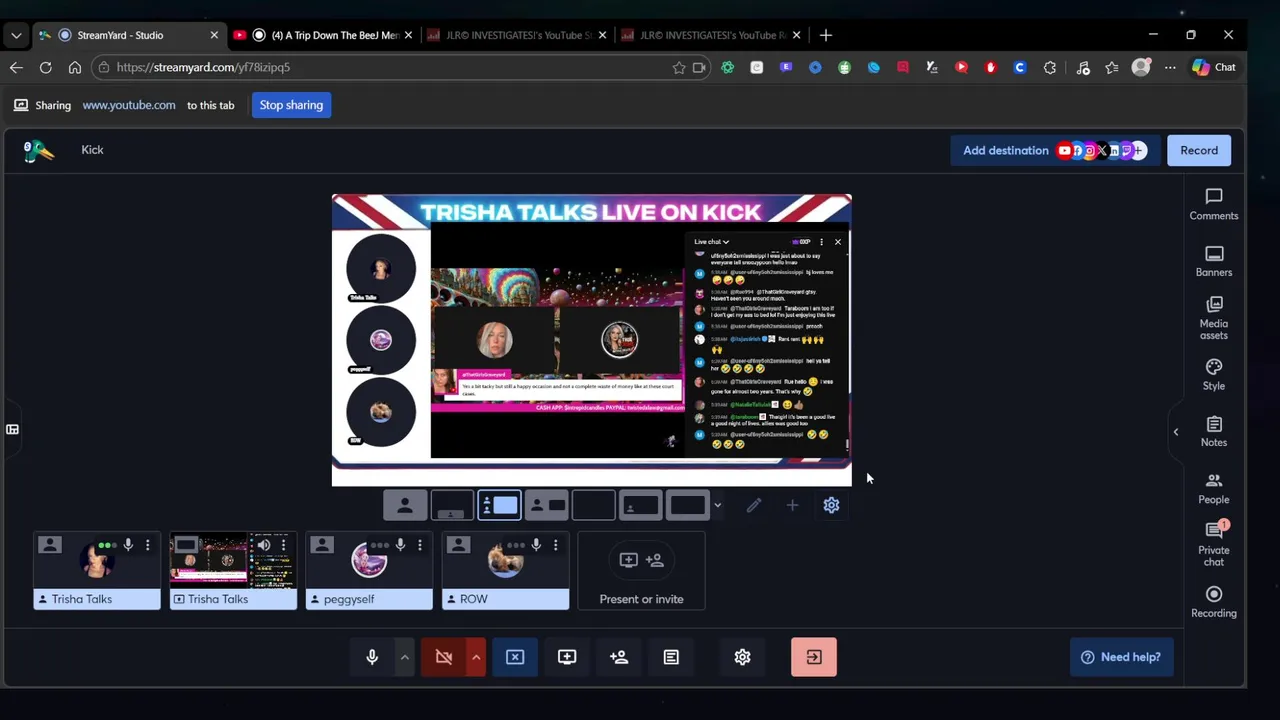This screenshot has width=1280, height=720.
Task: Click the www.youtube.com sharing link
Action: tap(129, 105)
